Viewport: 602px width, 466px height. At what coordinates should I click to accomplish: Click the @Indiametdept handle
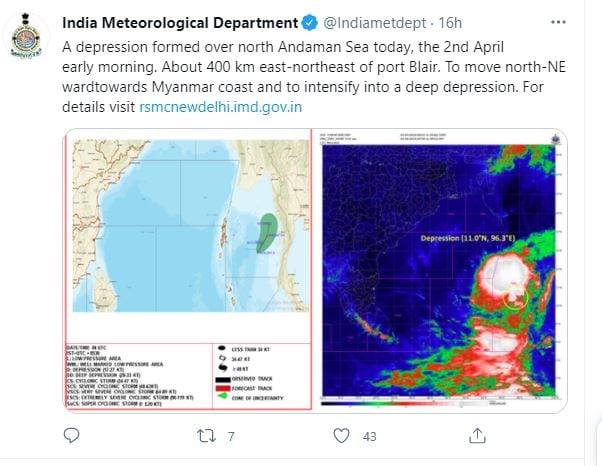pyautogui.click(x=374, y=23)
